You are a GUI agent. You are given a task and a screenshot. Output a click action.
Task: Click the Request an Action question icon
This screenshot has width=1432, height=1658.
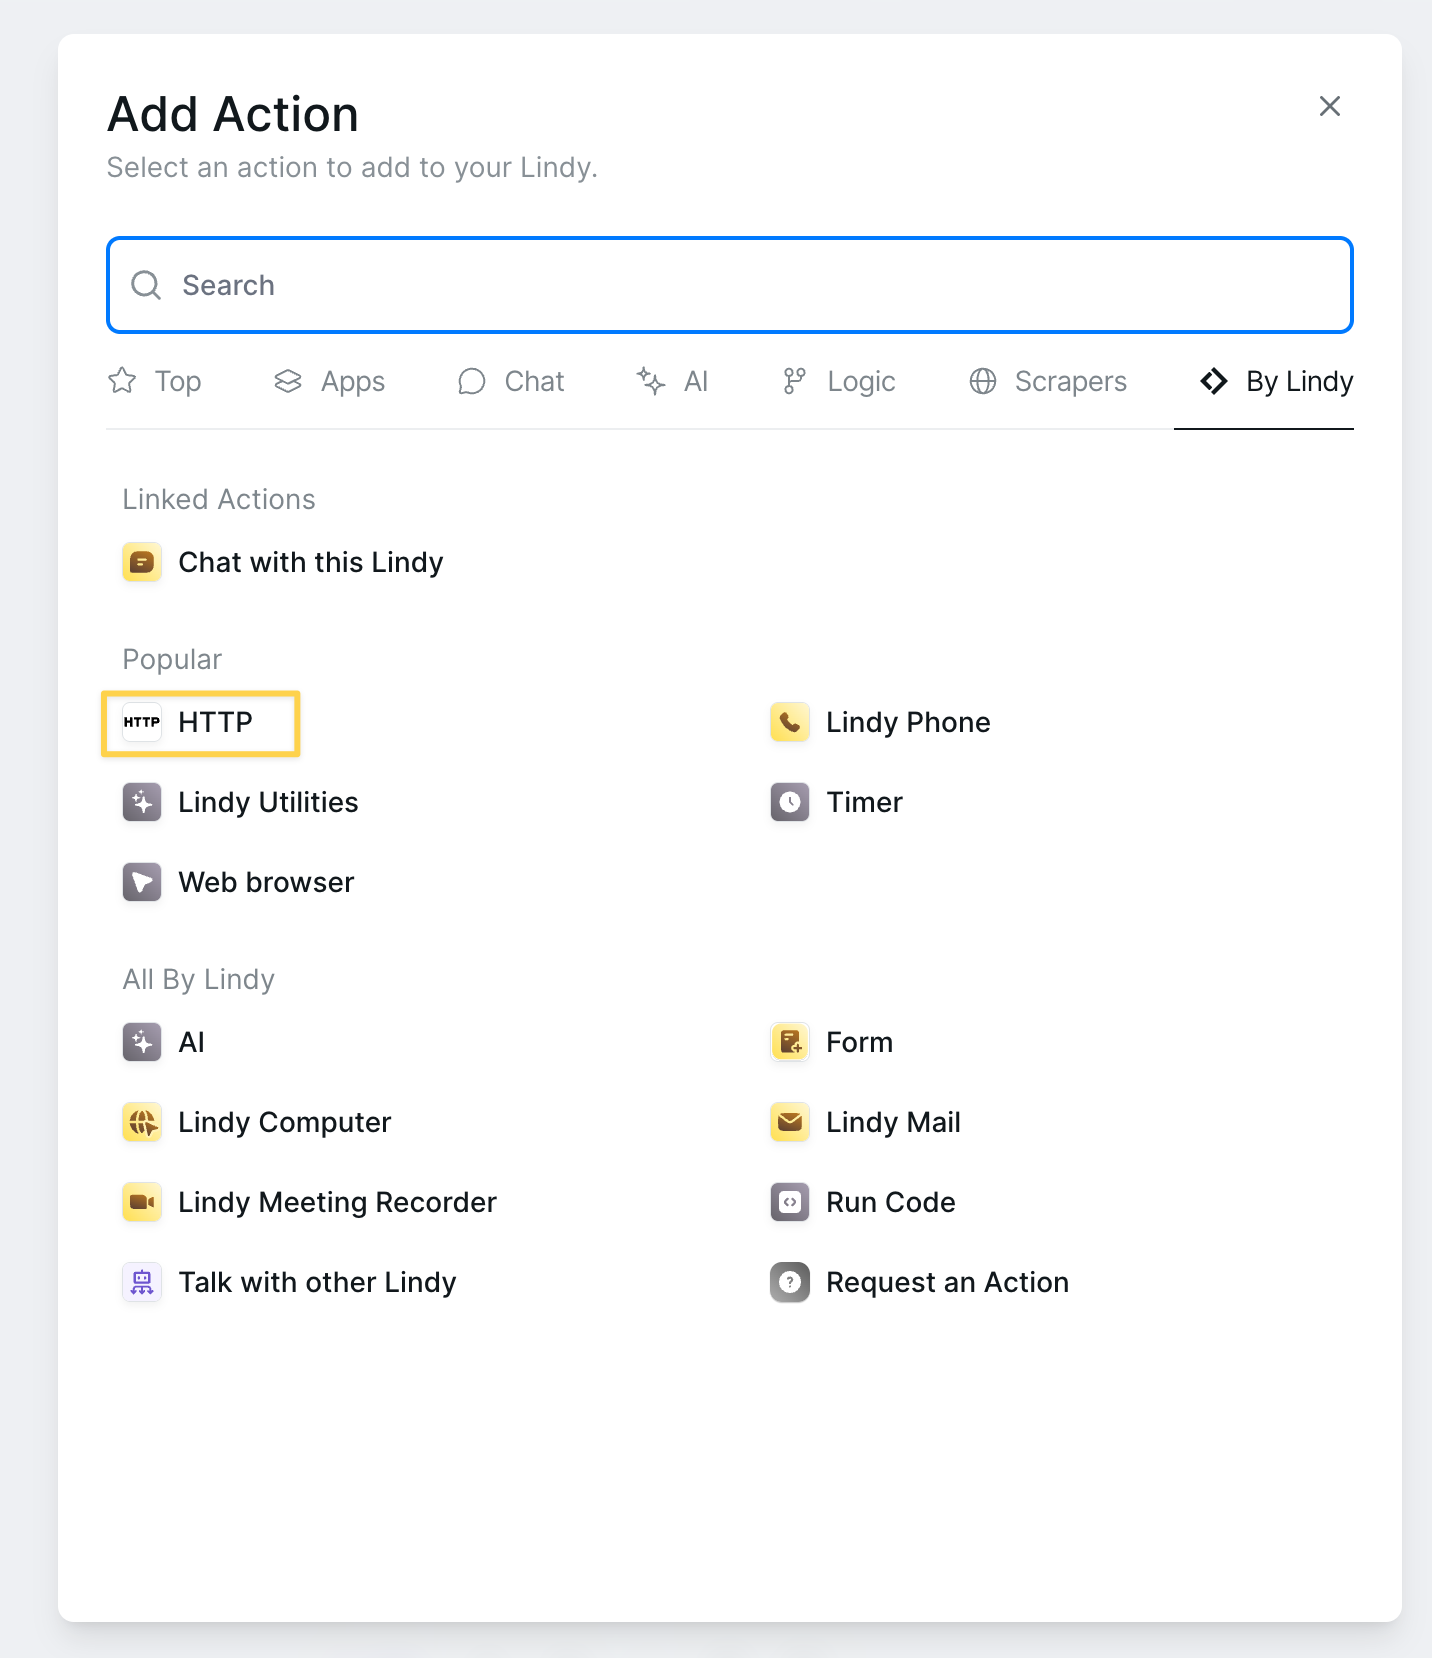point(790,1282)
